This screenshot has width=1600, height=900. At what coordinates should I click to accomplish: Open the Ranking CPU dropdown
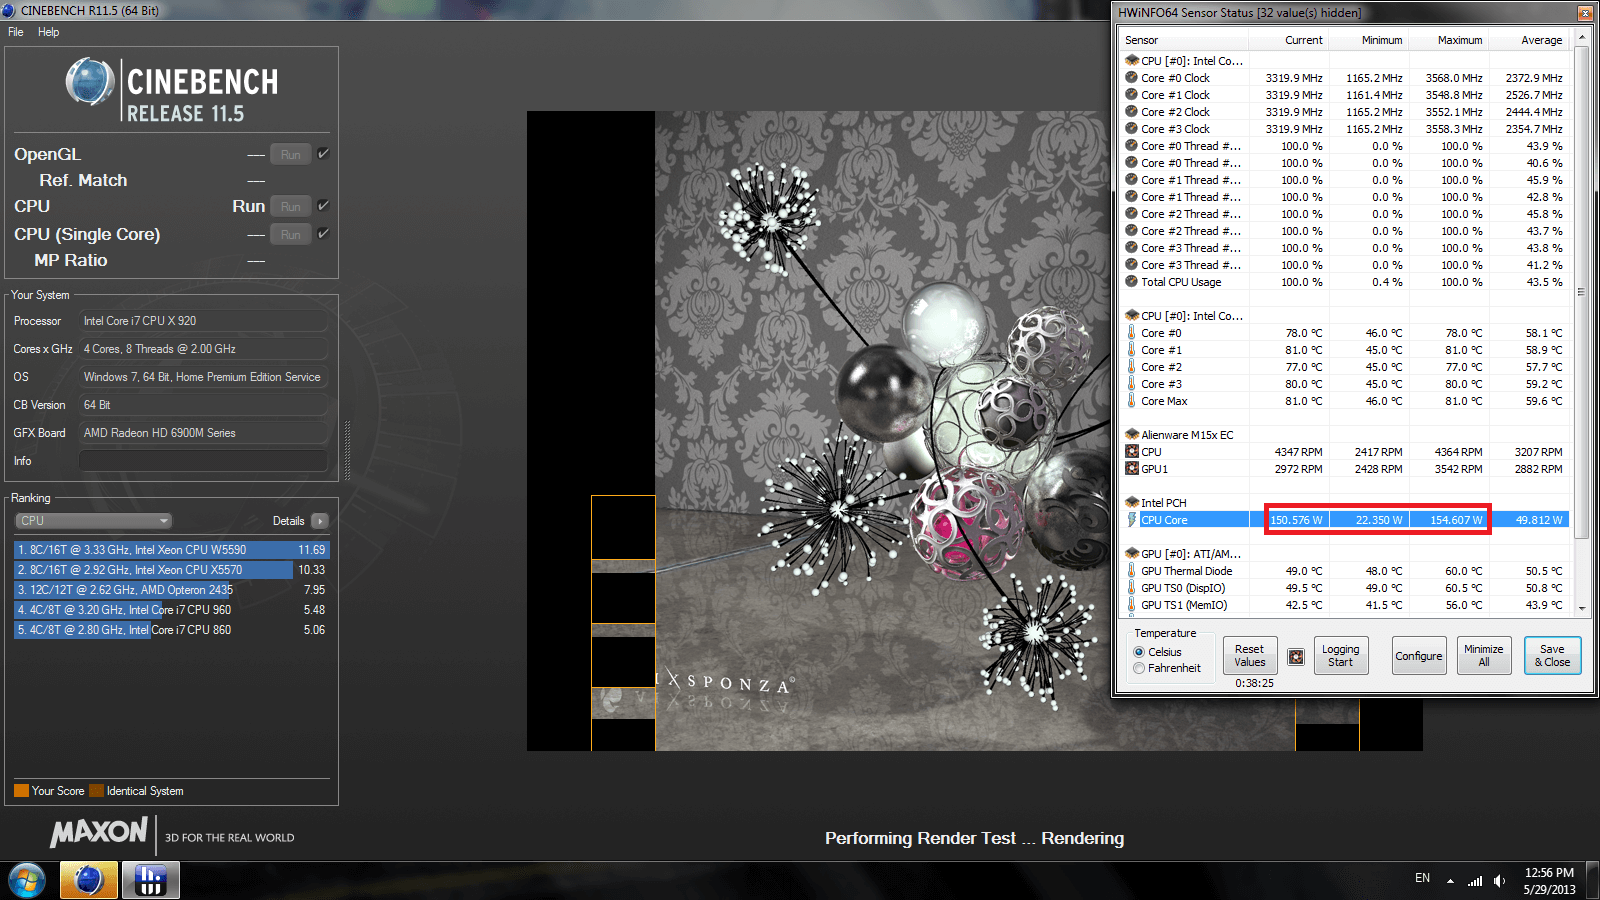[x=94, y=521]
